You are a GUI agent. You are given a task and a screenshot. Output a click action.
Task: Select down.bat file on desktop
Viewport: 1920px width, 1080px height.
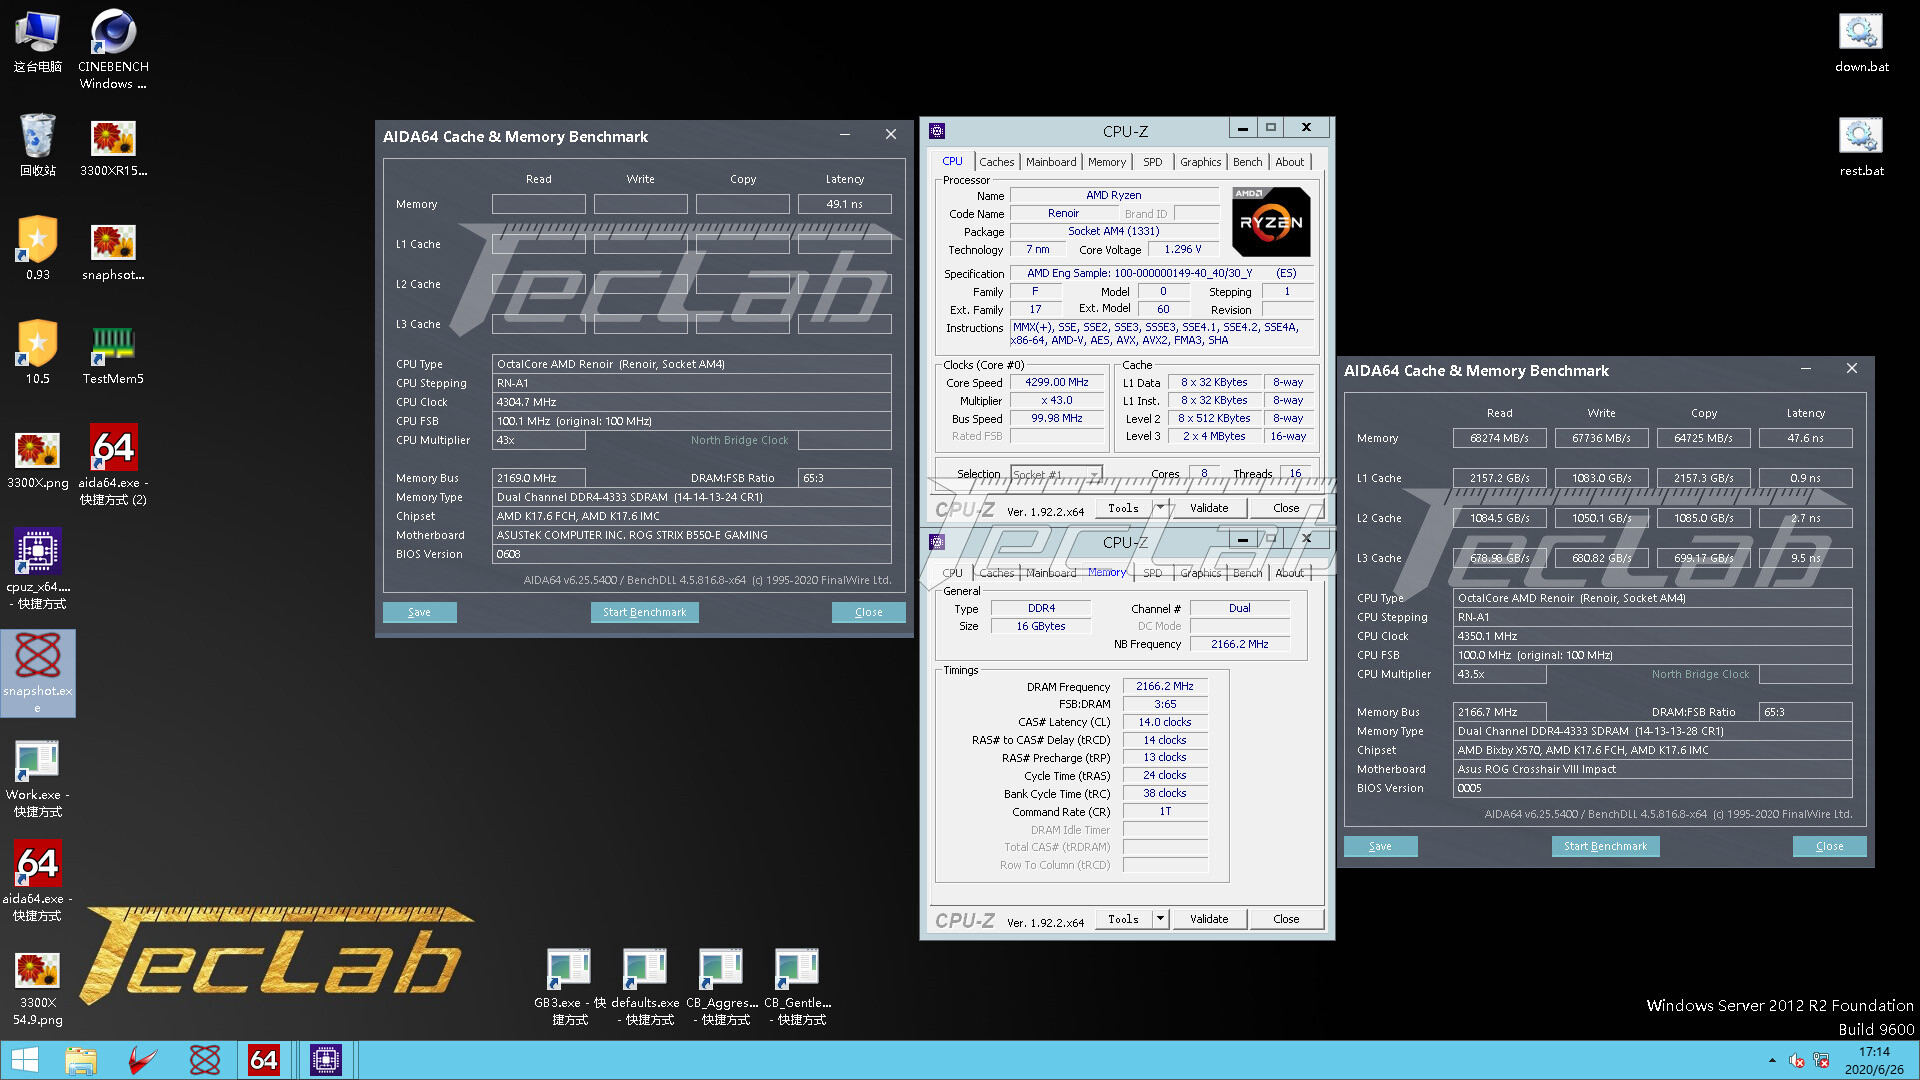point(1861,42)
